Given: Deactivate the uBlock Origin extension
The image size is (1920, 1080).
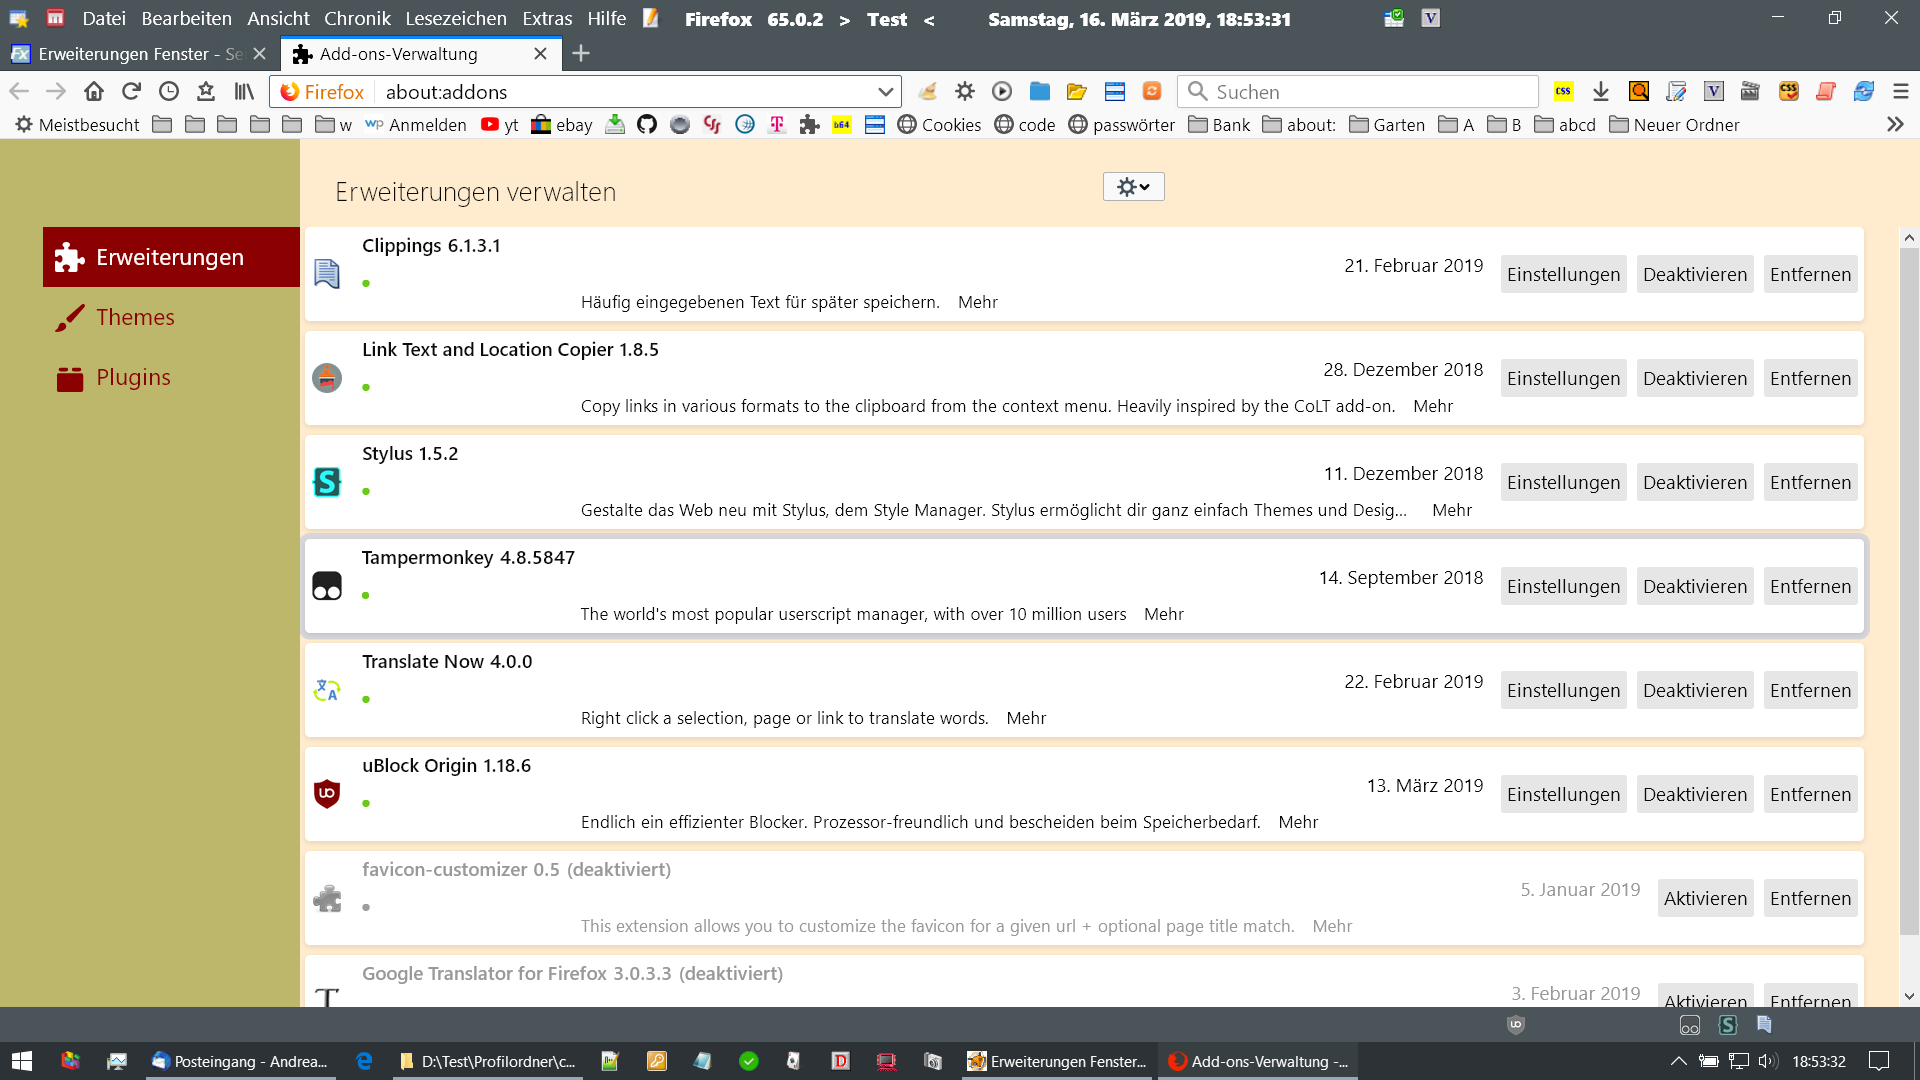Looking at the screenshot, I should 1694,795.
